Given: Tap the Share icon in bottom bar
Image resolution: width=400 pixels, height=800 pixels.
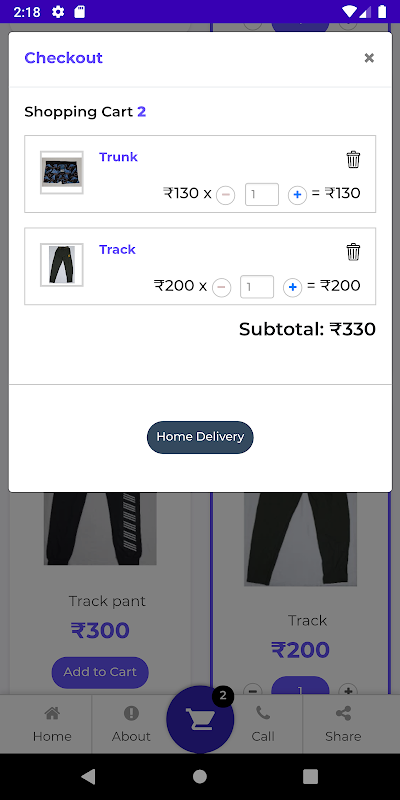Looking at the screenshot, I should [x=343, y=713].
